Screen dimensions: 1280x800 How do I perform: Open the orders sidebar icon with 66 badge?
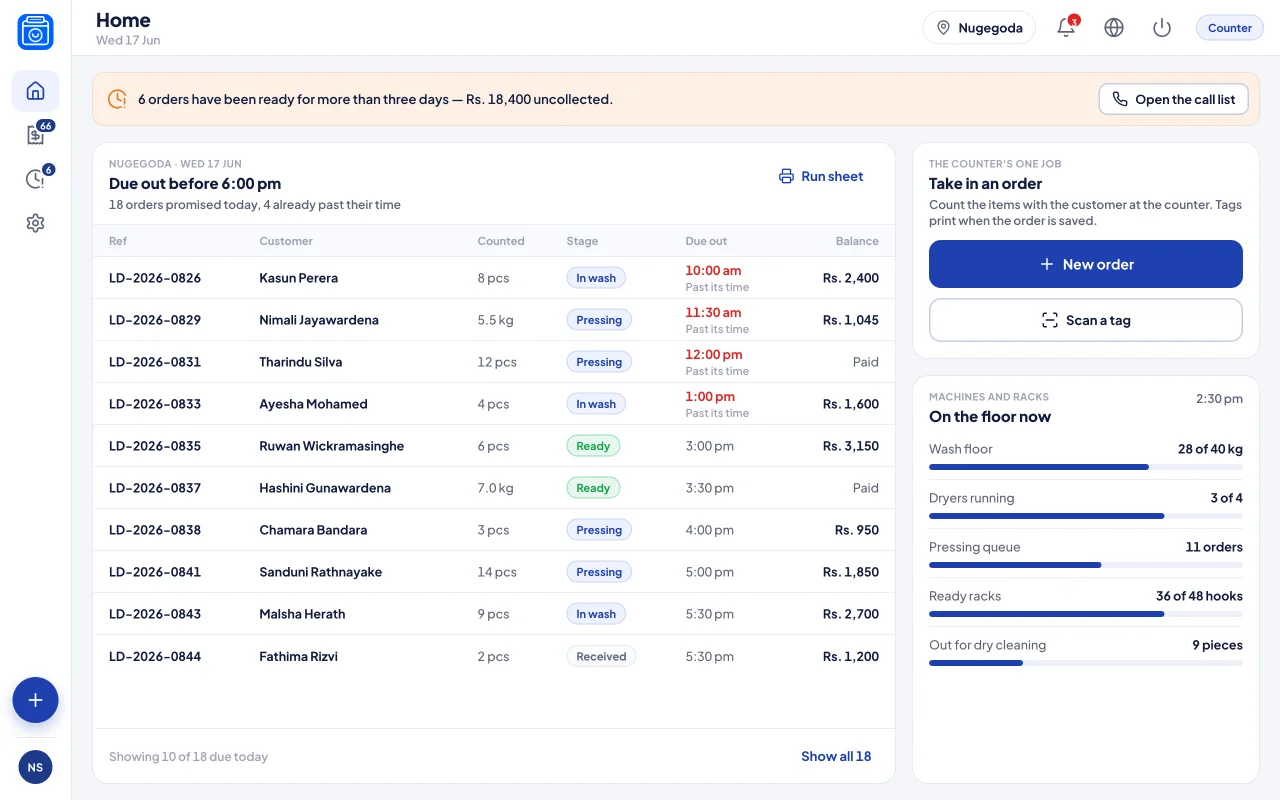point(35,135)
